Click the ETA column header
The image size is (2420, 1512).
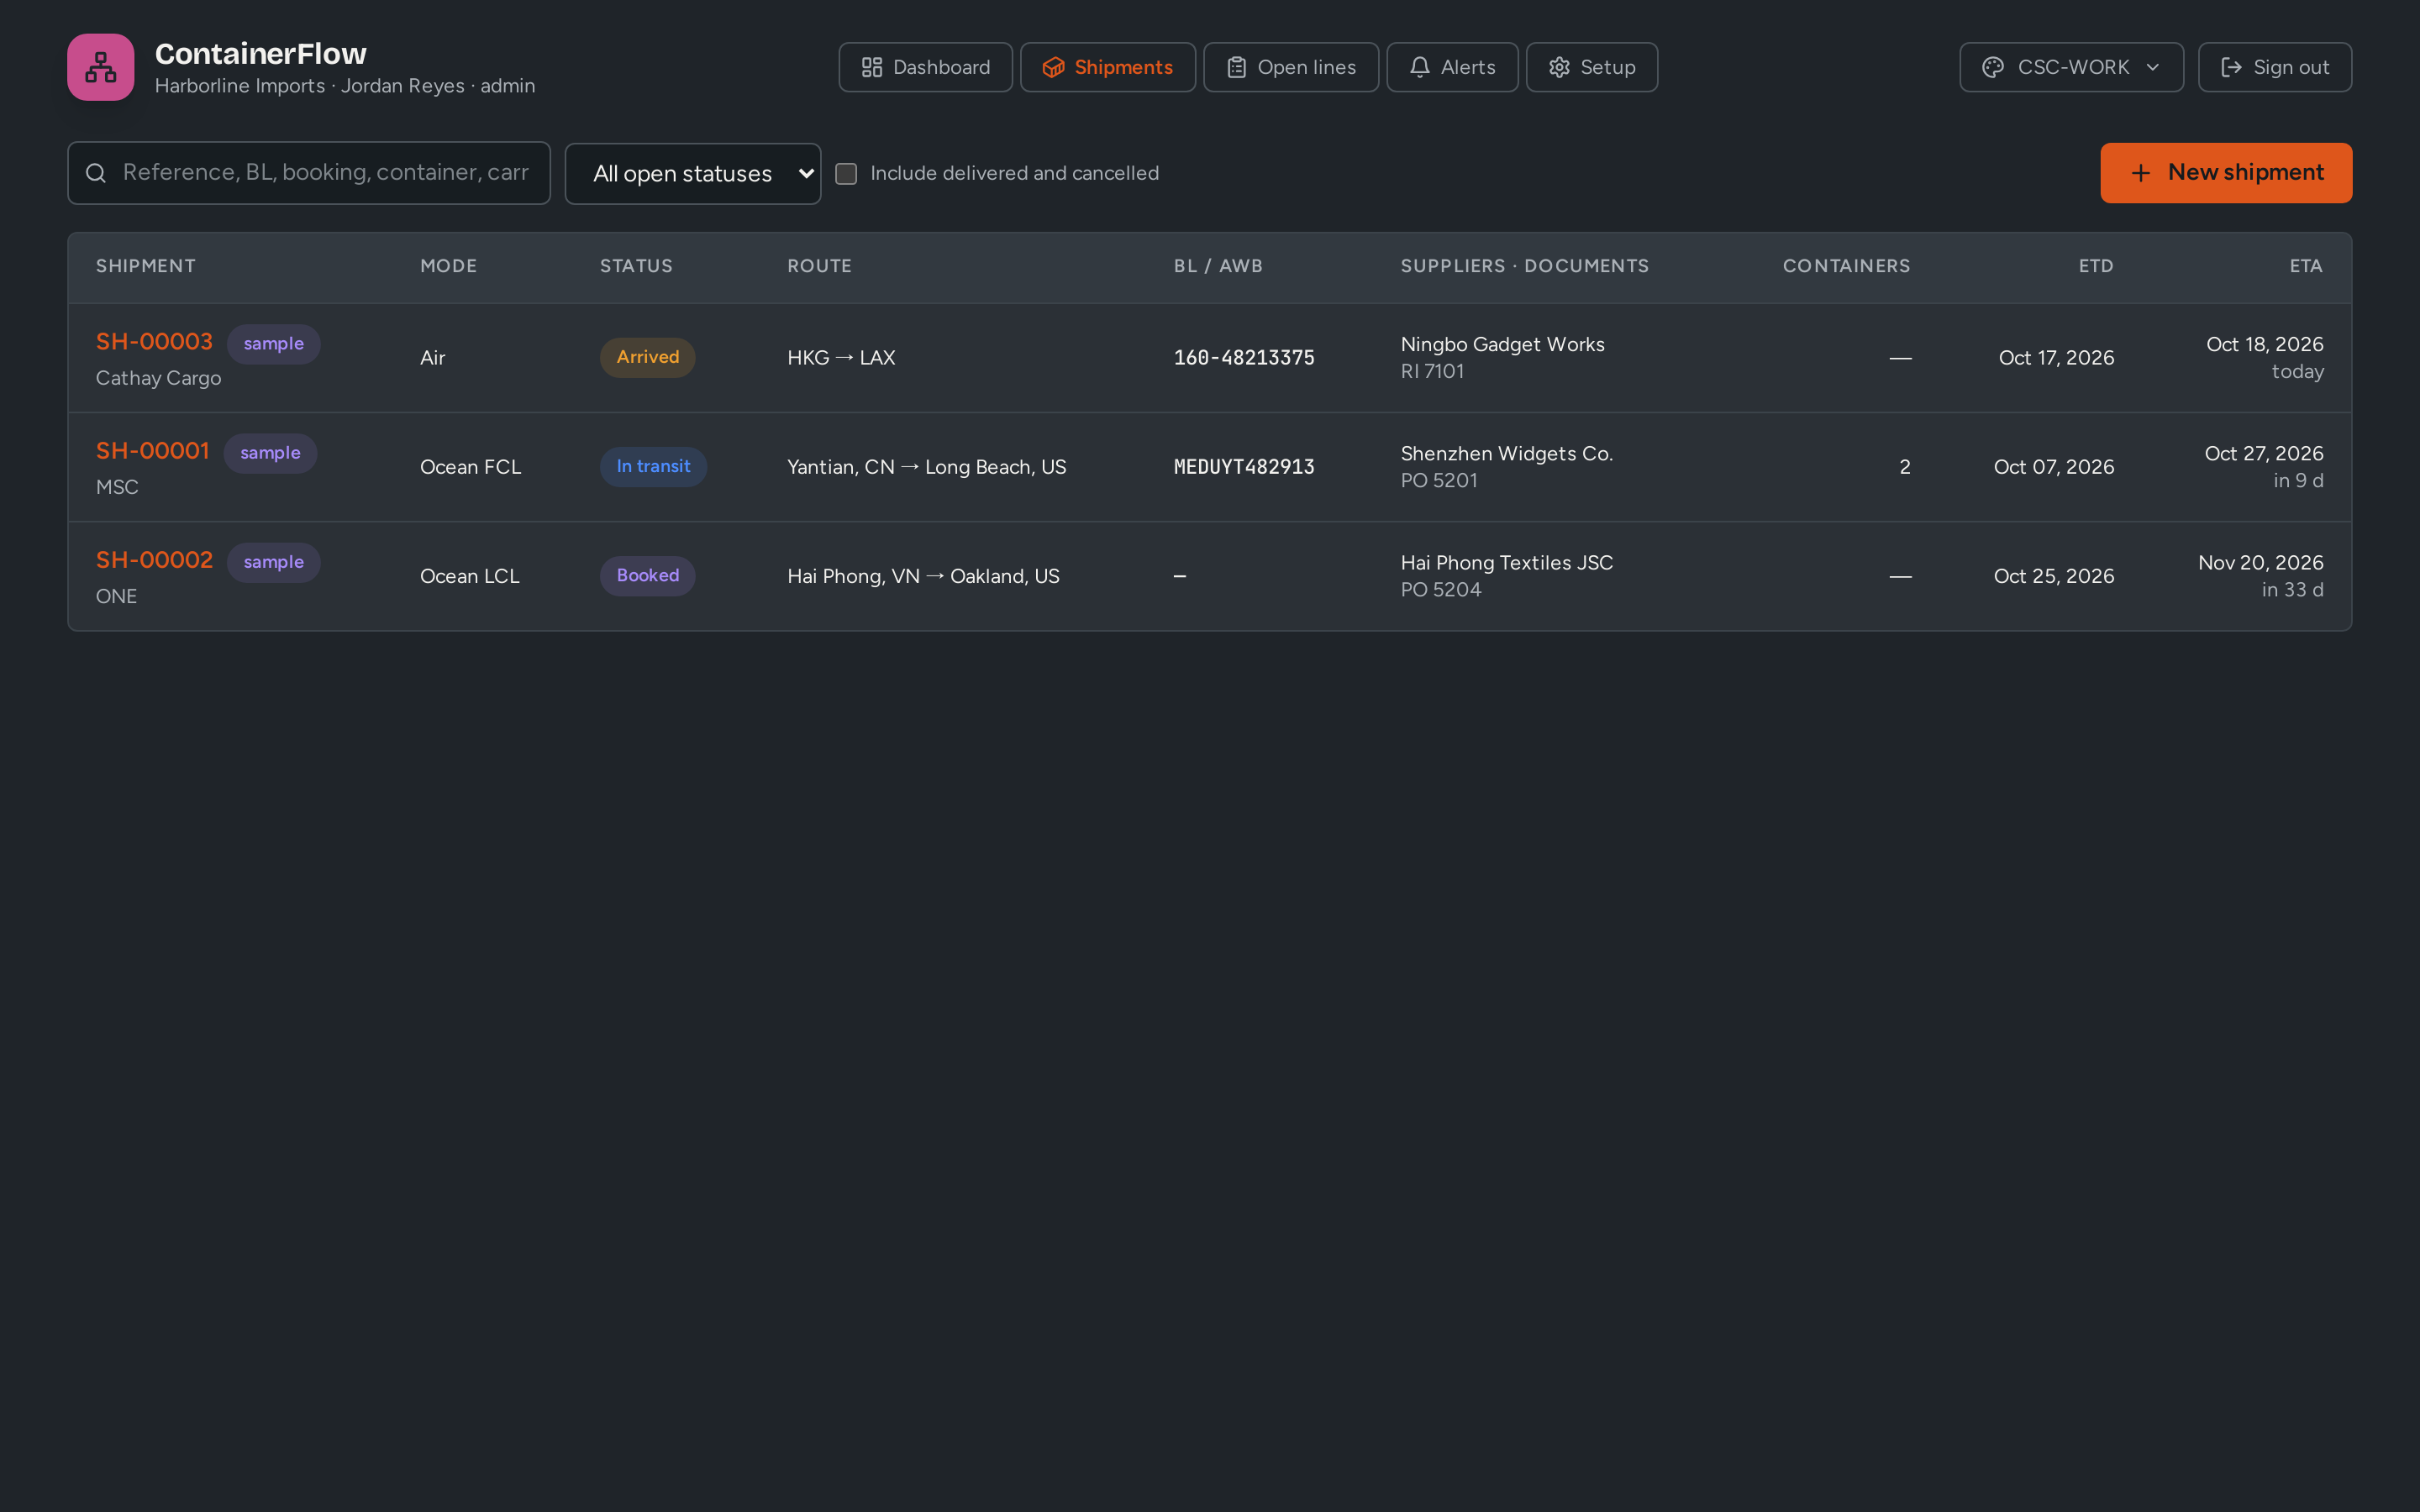coord(2306,266)
